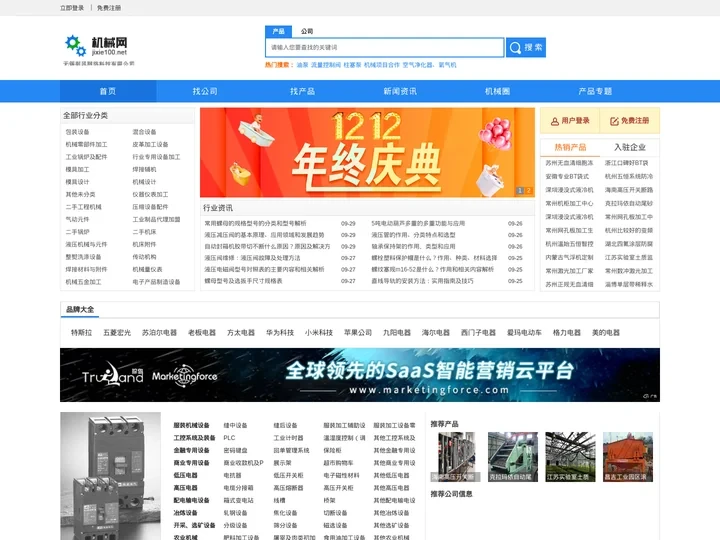720x540 pixels.
Task: Open category 电子产品制造设备
Action: [156, 282]
